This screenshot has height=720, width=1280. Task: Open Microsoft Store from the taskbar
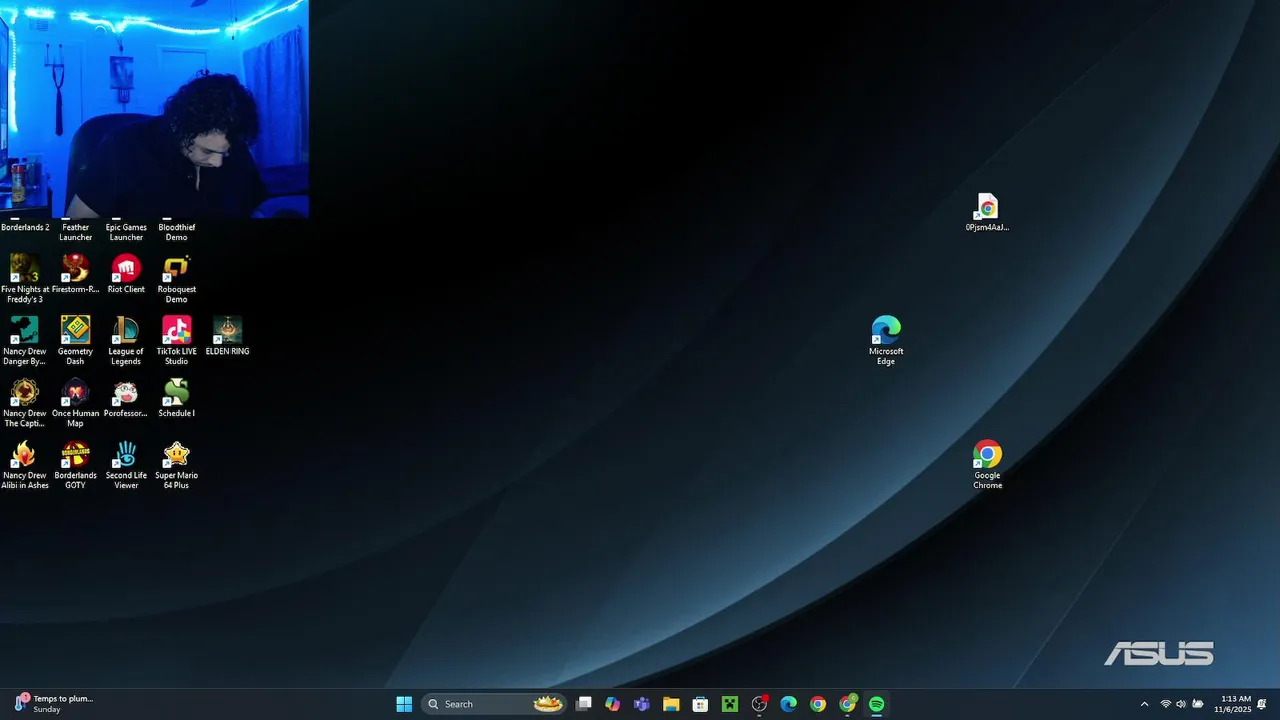(x=701, y=704)
